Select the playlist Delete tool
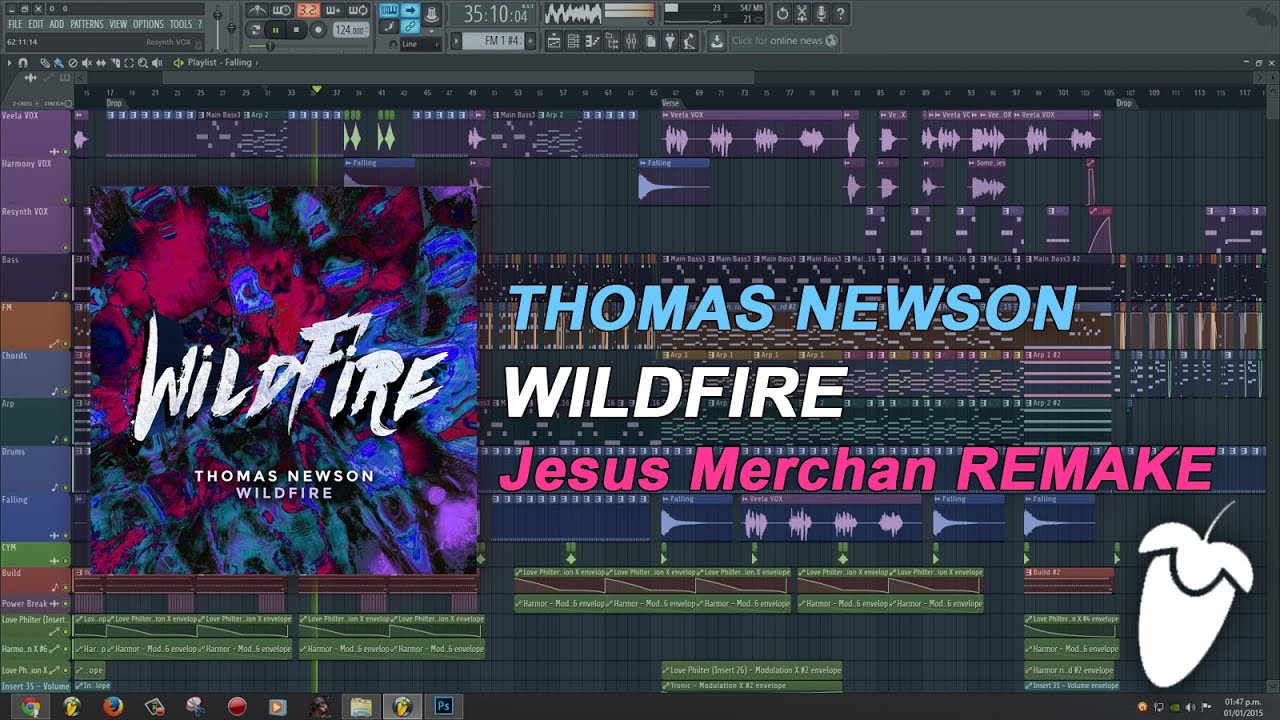Screen dimensions: 1280x720 [73, 63]
